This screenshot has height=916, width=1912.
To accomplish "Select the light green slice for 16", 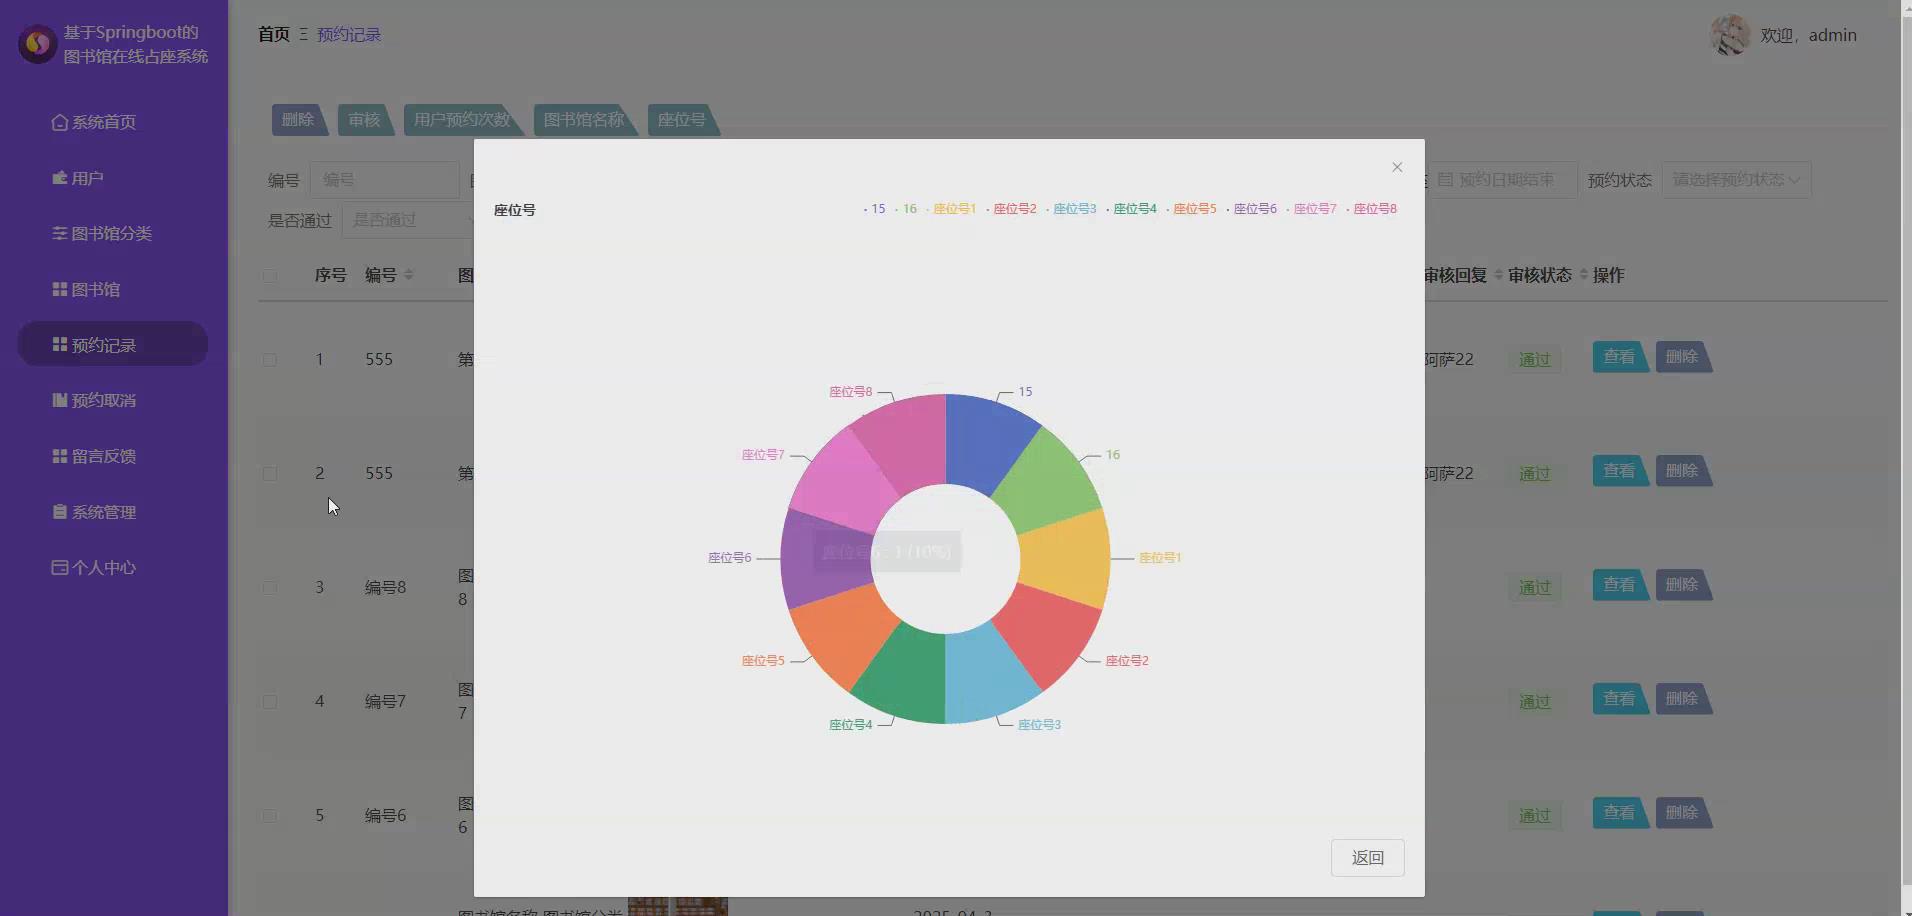I will 1045,487.
